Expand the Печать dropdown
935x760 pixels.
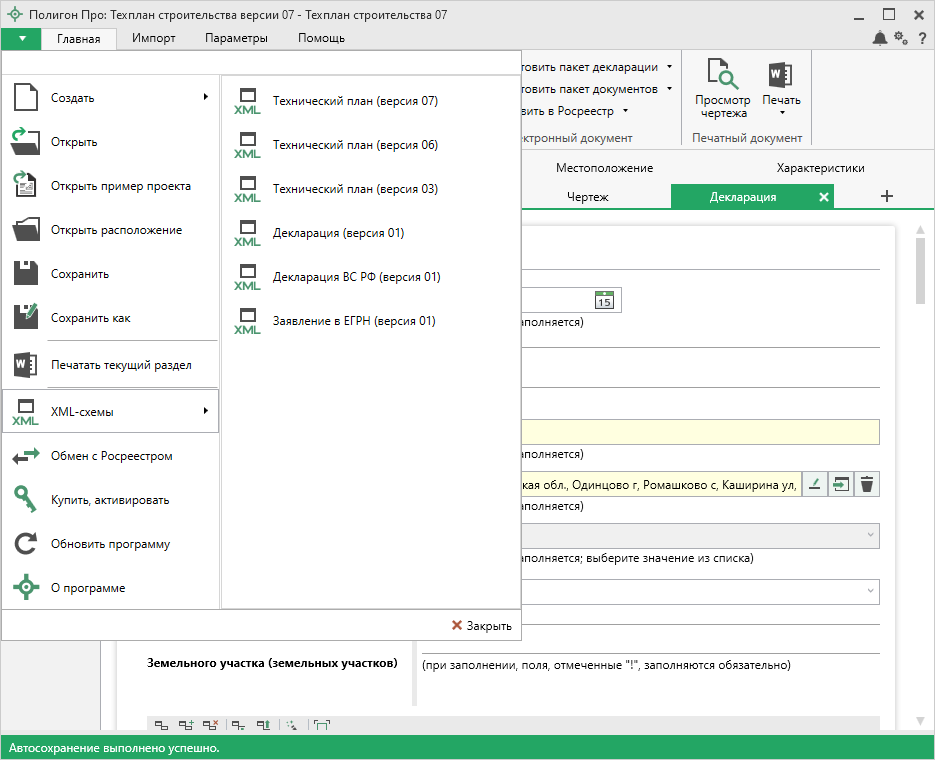[x=781, y=112]
